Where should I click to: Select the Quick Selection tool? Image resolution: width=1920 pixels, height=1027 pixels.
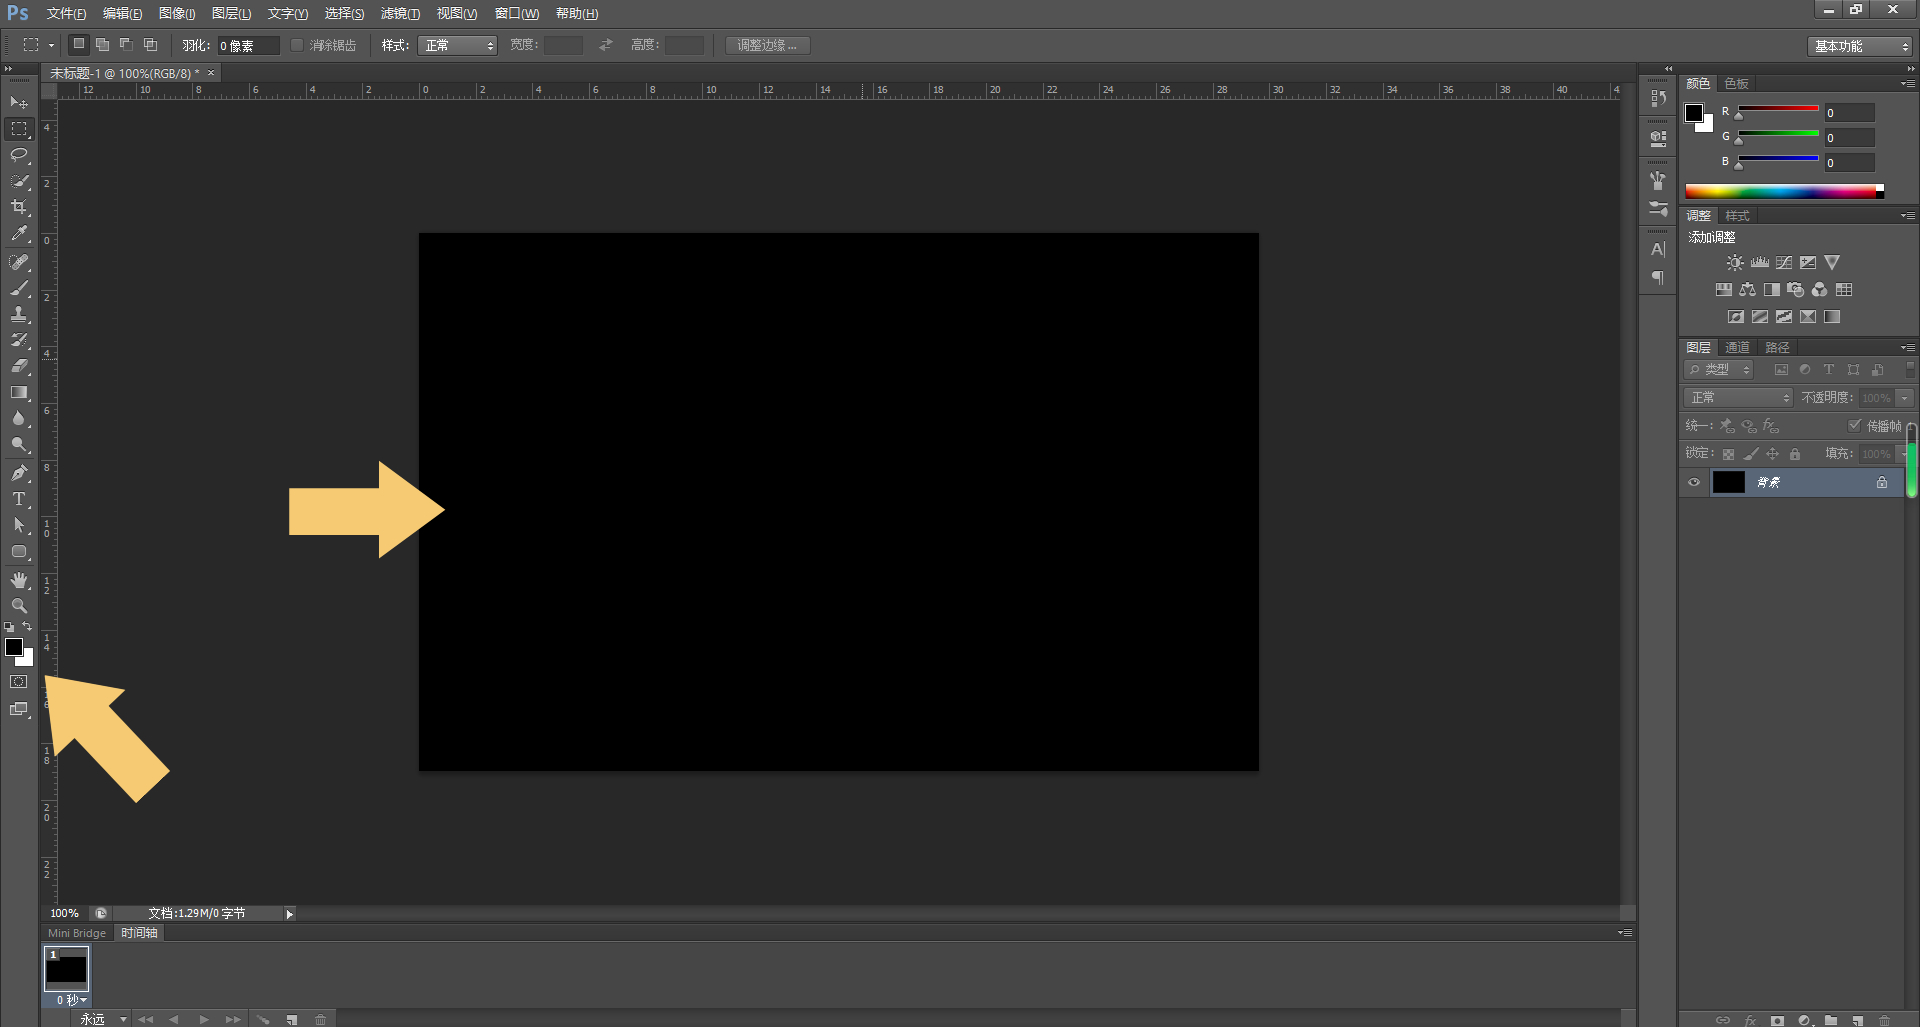(19, 181)
